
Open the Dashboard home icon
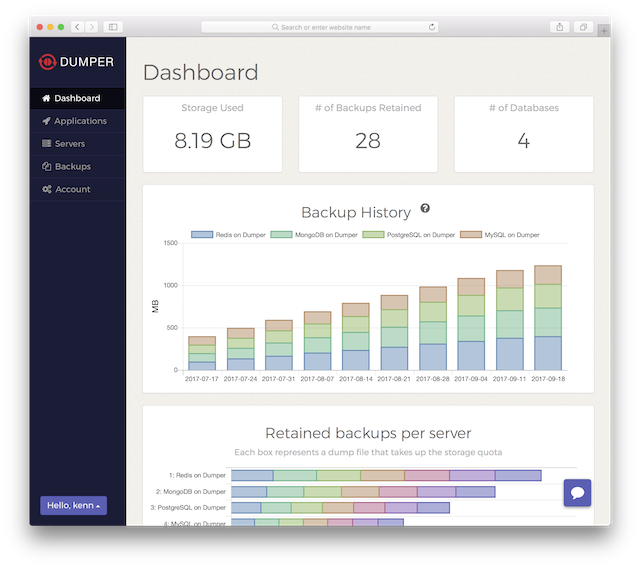click(46, 98)
